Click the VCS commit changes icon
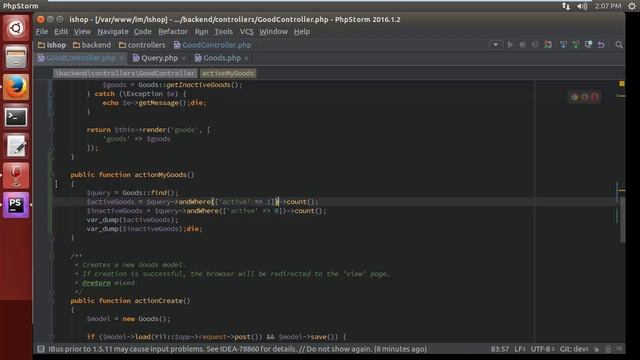640x360 pixels. (576, 44)
